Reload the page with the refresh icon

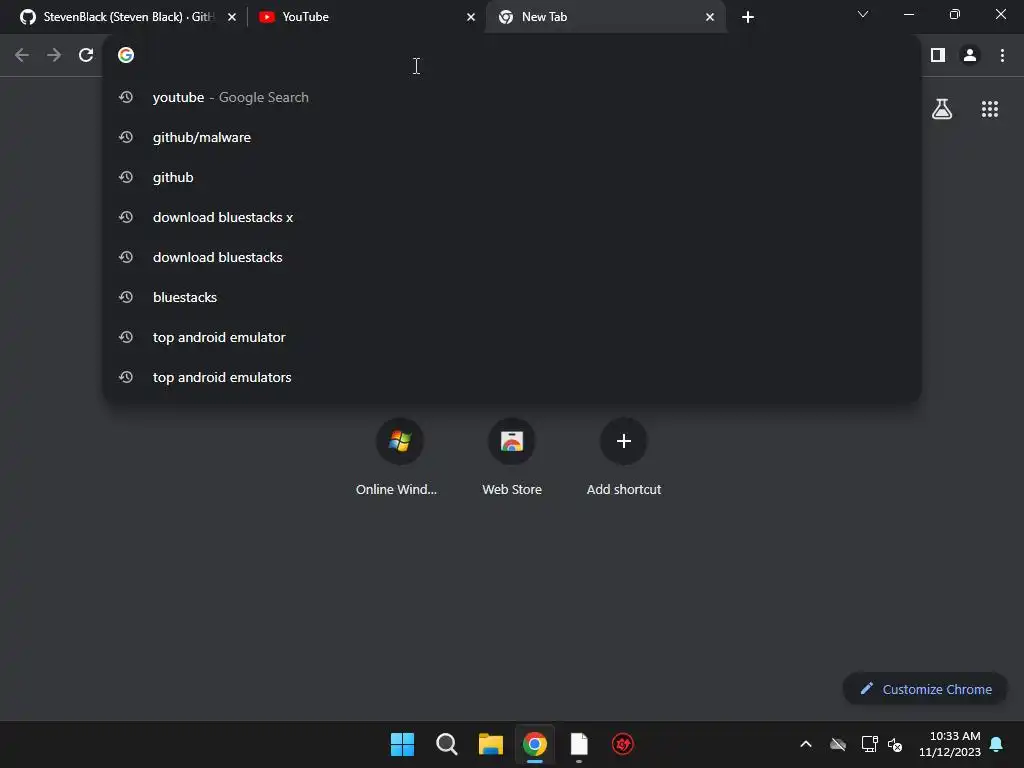pyautogui.click(x=86, y=56)
